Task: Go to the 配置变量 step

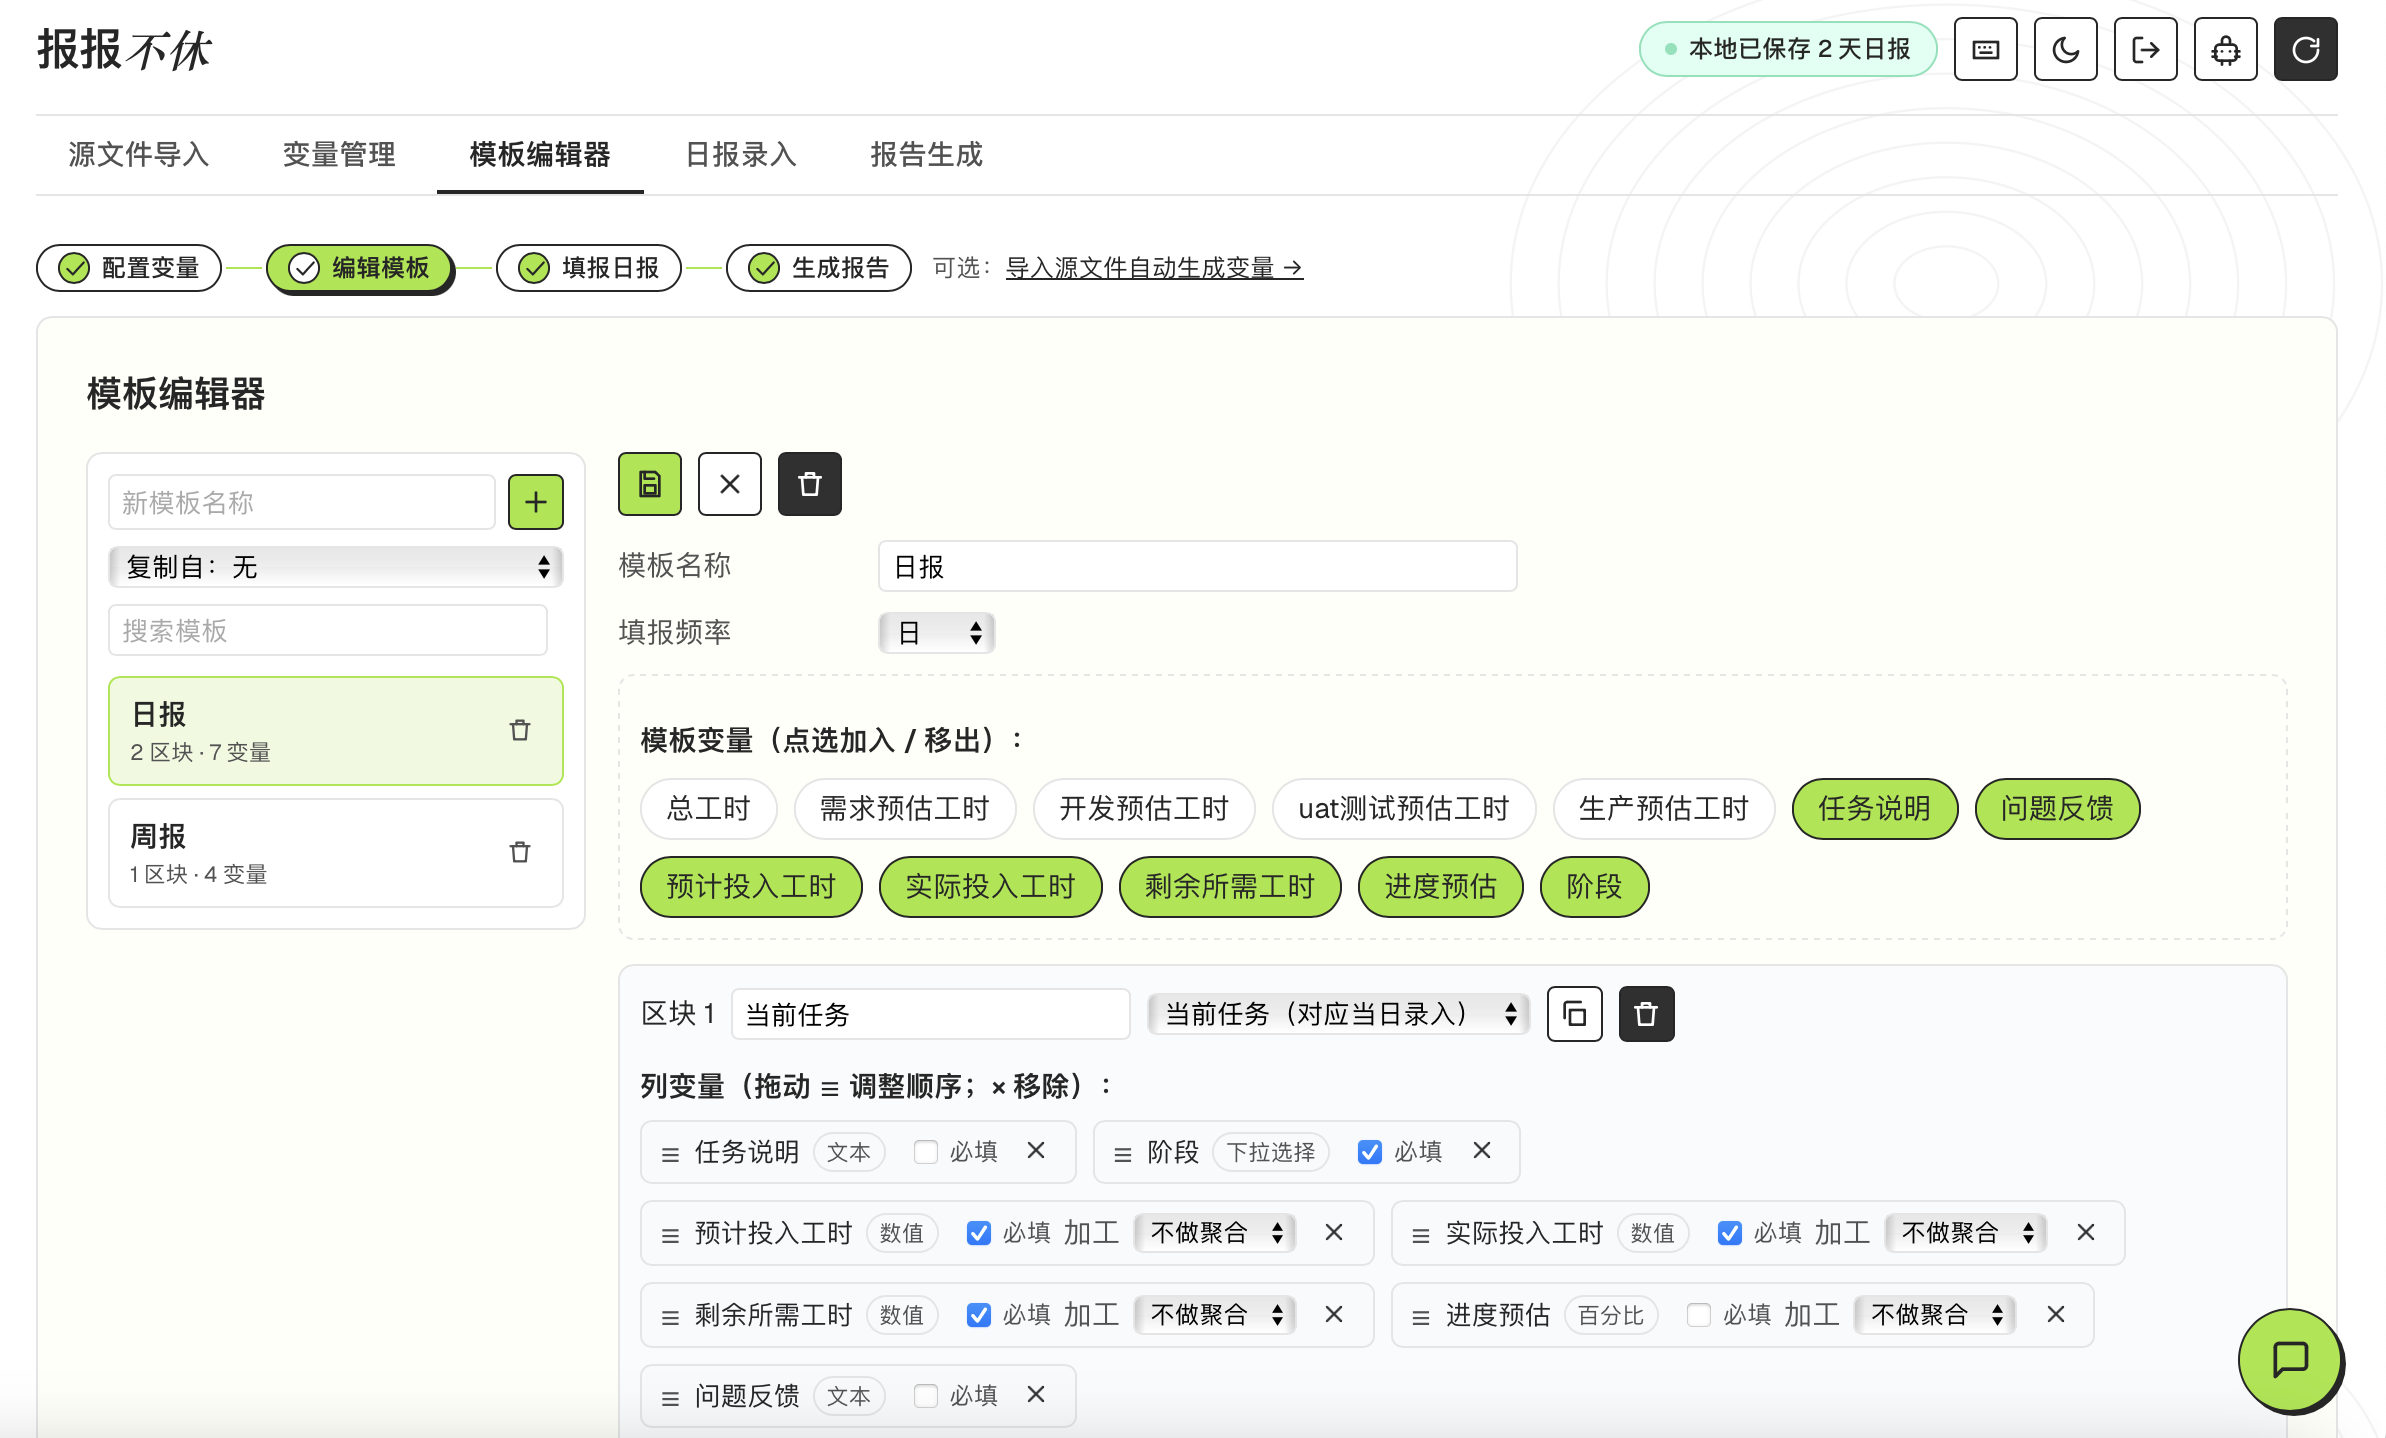Action: point(129,268)
